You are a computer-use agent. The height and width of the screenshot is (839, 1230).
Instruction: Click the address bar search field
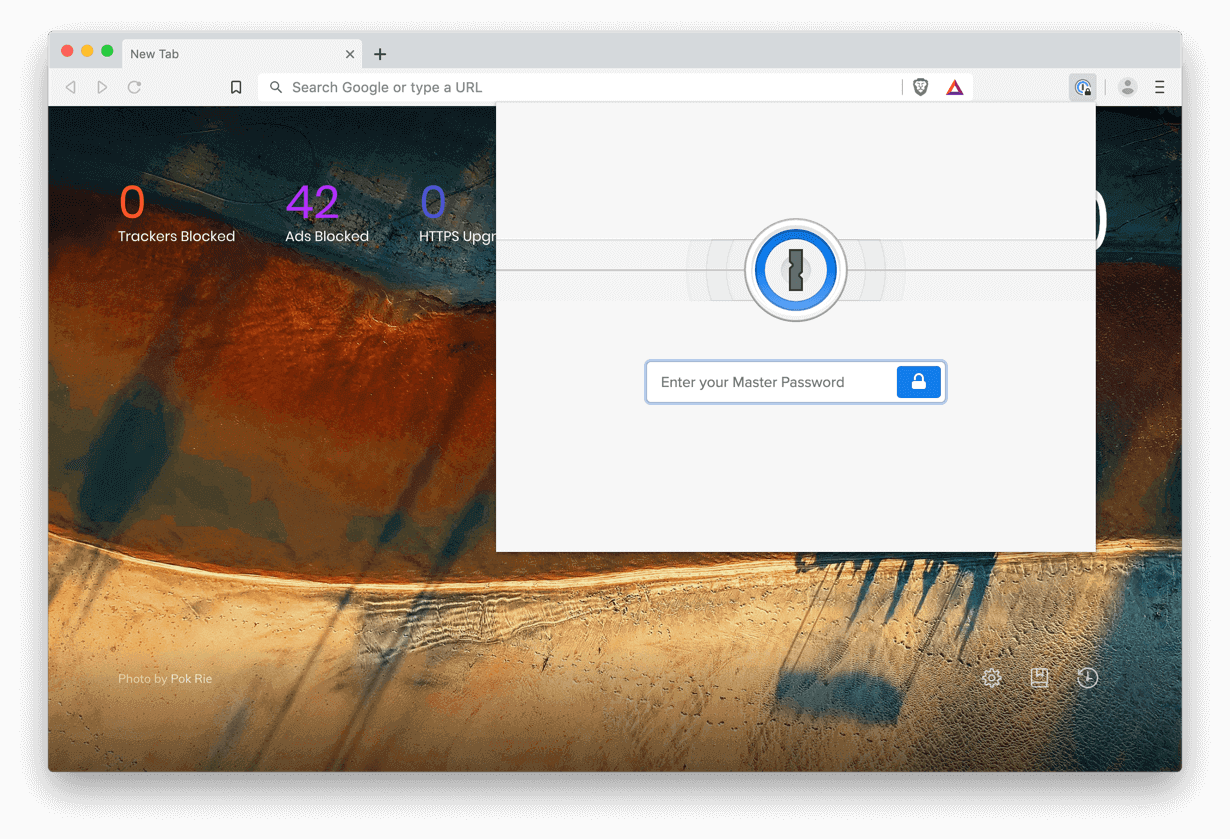tap(500, 87)
